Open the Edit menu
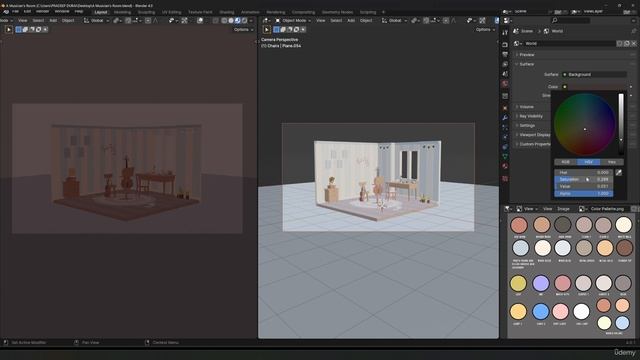The image size is (640, 360). [x=27, y=12]
